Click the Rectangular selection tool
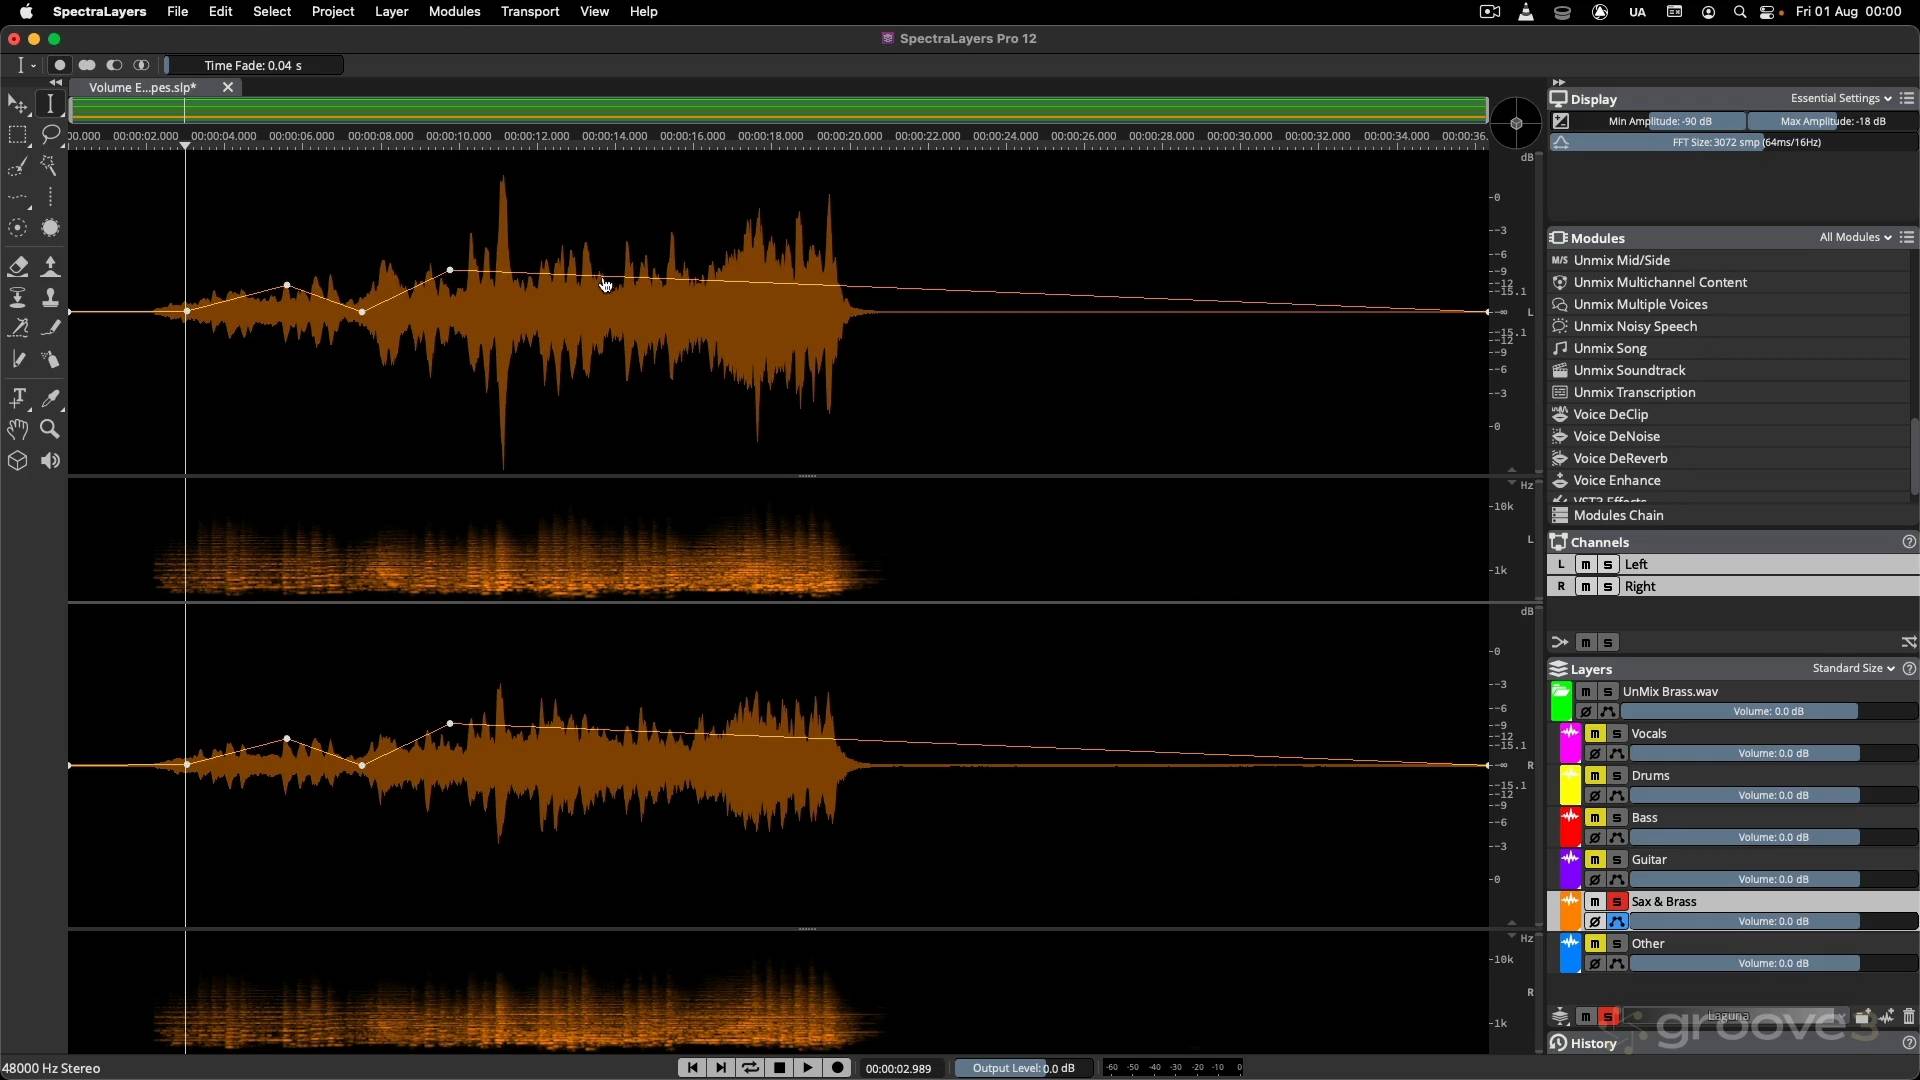Image resolution: width=1920 pixels, height=1080 pixels. coord(17,135)
